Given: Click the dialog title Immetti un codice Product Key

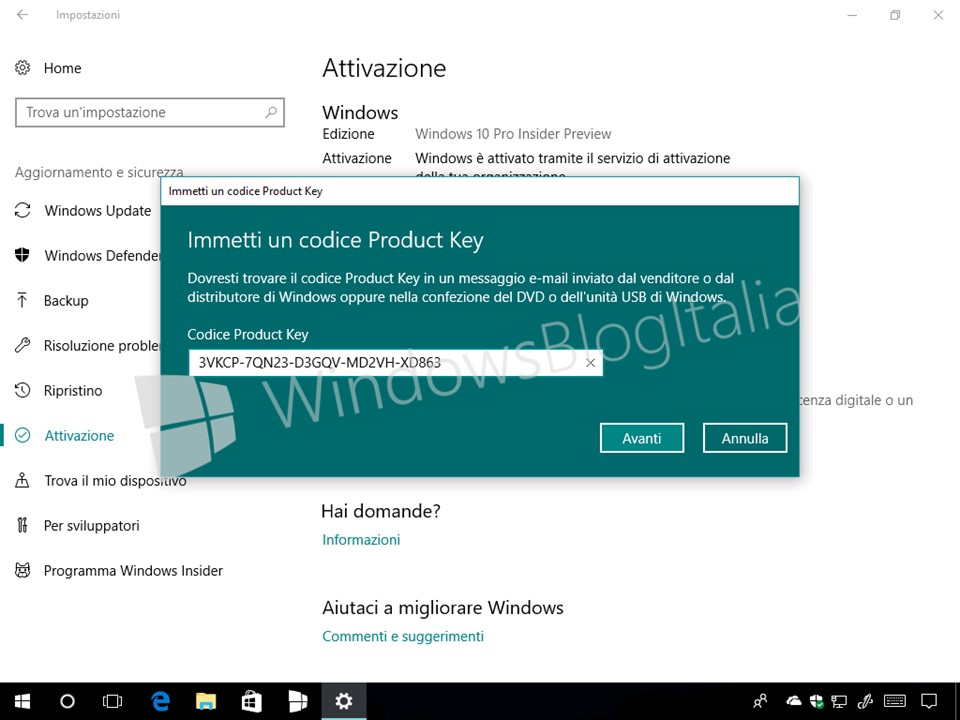Looking at the screenshot, I should tap(246, 191).
